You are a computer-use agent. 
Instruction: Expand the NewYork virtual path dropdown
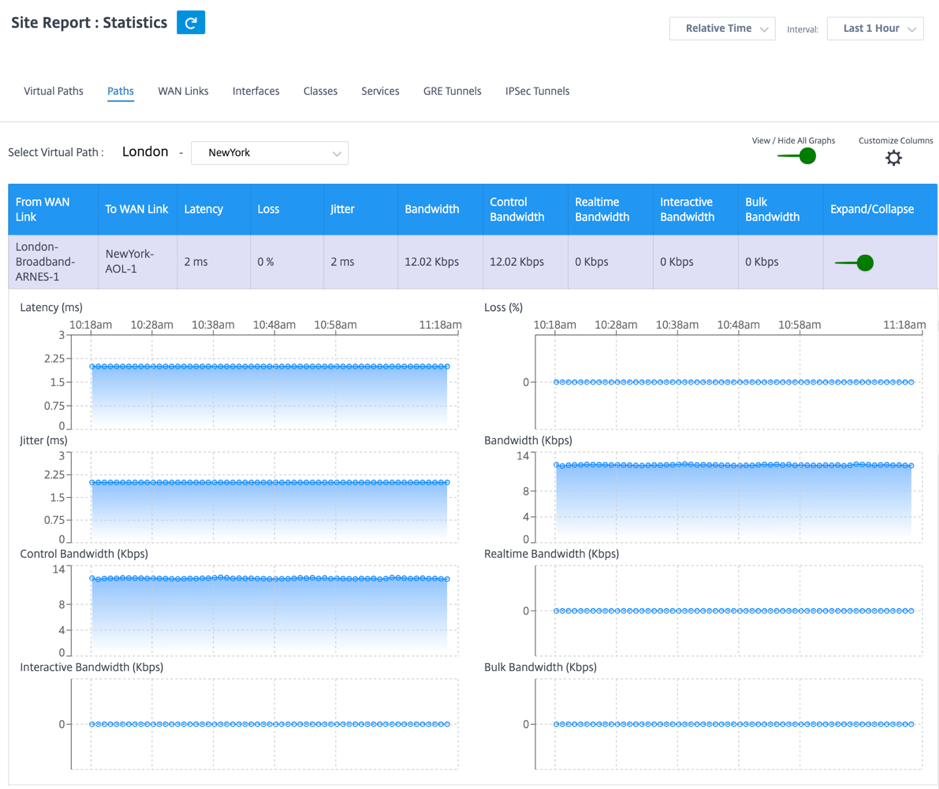269,153
